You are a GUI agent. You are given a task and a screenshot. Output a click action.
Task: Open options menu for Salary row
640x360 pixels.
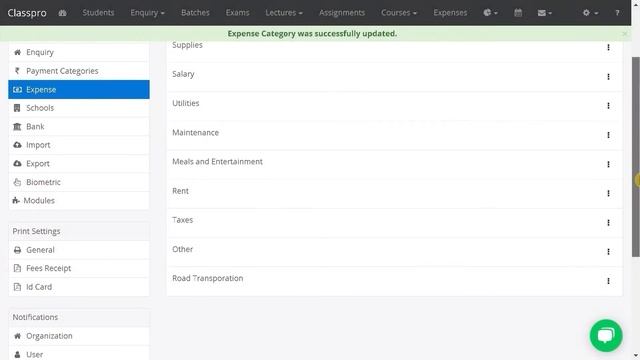click(608, 77)
